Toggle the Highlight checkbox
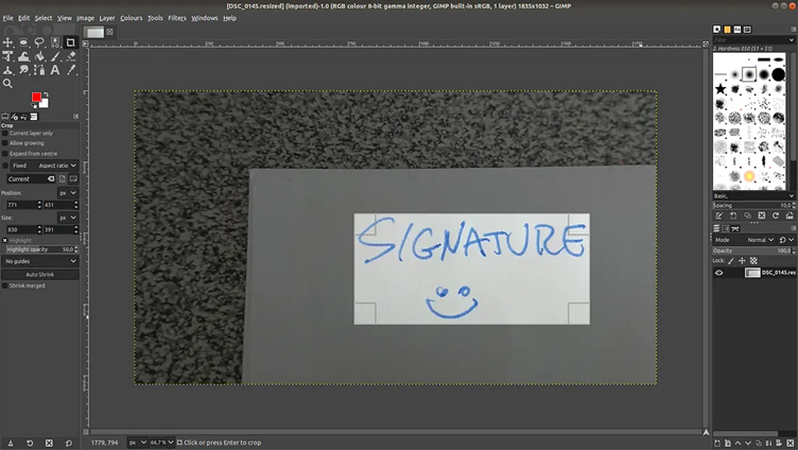 (x=5, y=240)
